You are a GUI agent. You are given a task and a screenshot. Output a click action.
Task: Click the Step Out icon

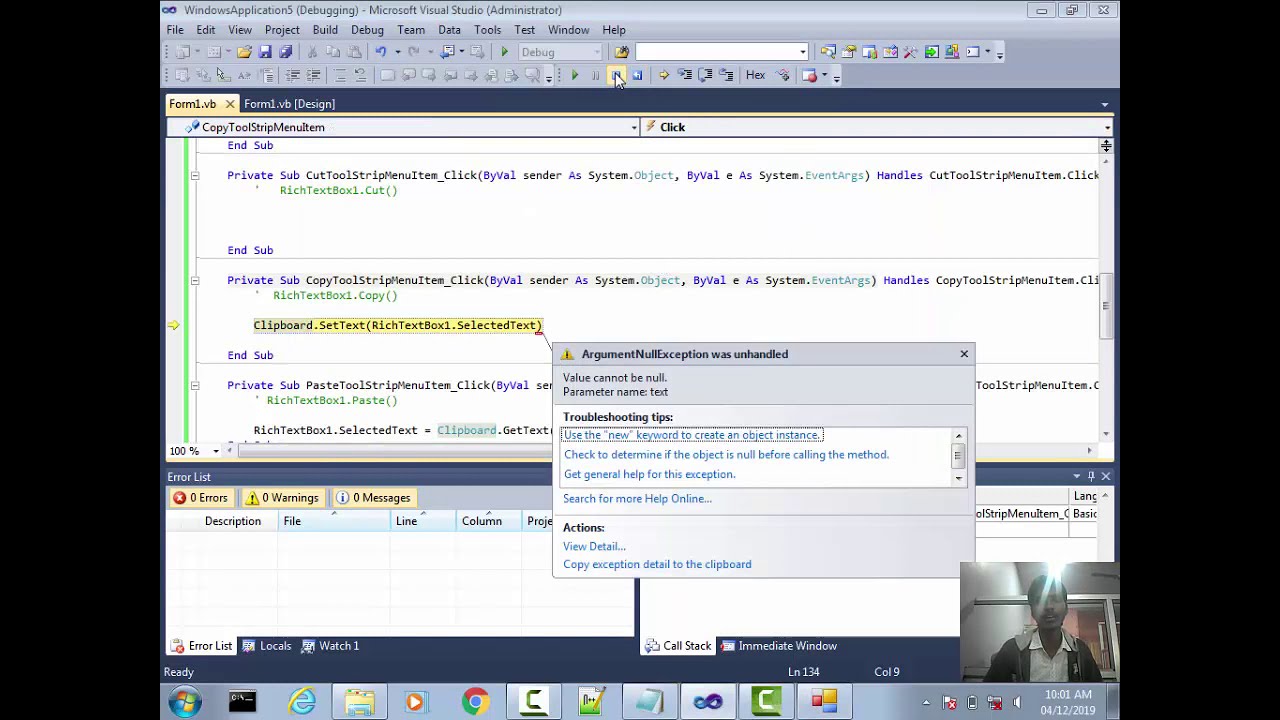(x=726, y=75)
